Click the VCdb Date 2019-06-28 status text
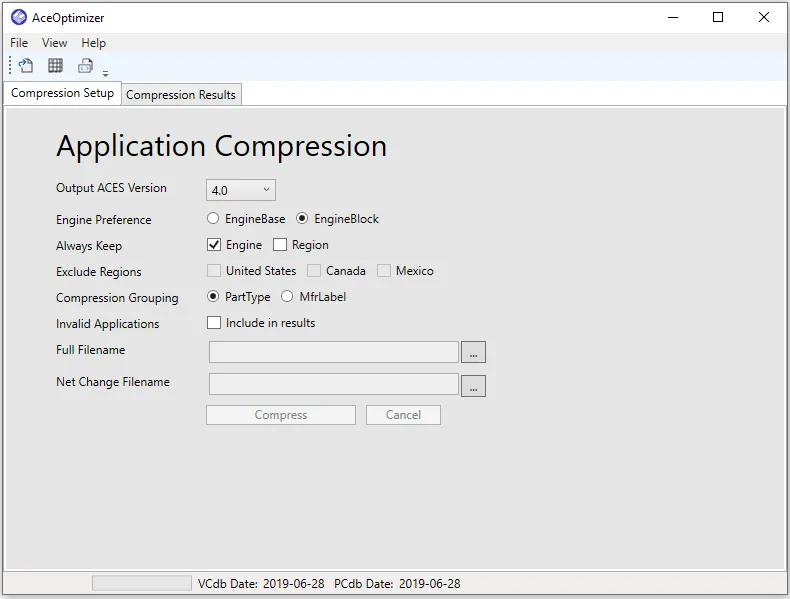Viewport: 790px width, 599px height. point(261,584)
